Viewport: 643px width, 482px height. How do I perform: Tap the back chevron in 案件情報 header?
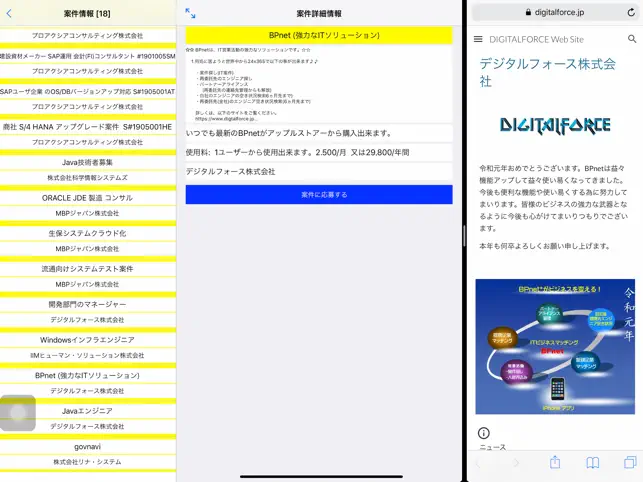coord(9,14)
